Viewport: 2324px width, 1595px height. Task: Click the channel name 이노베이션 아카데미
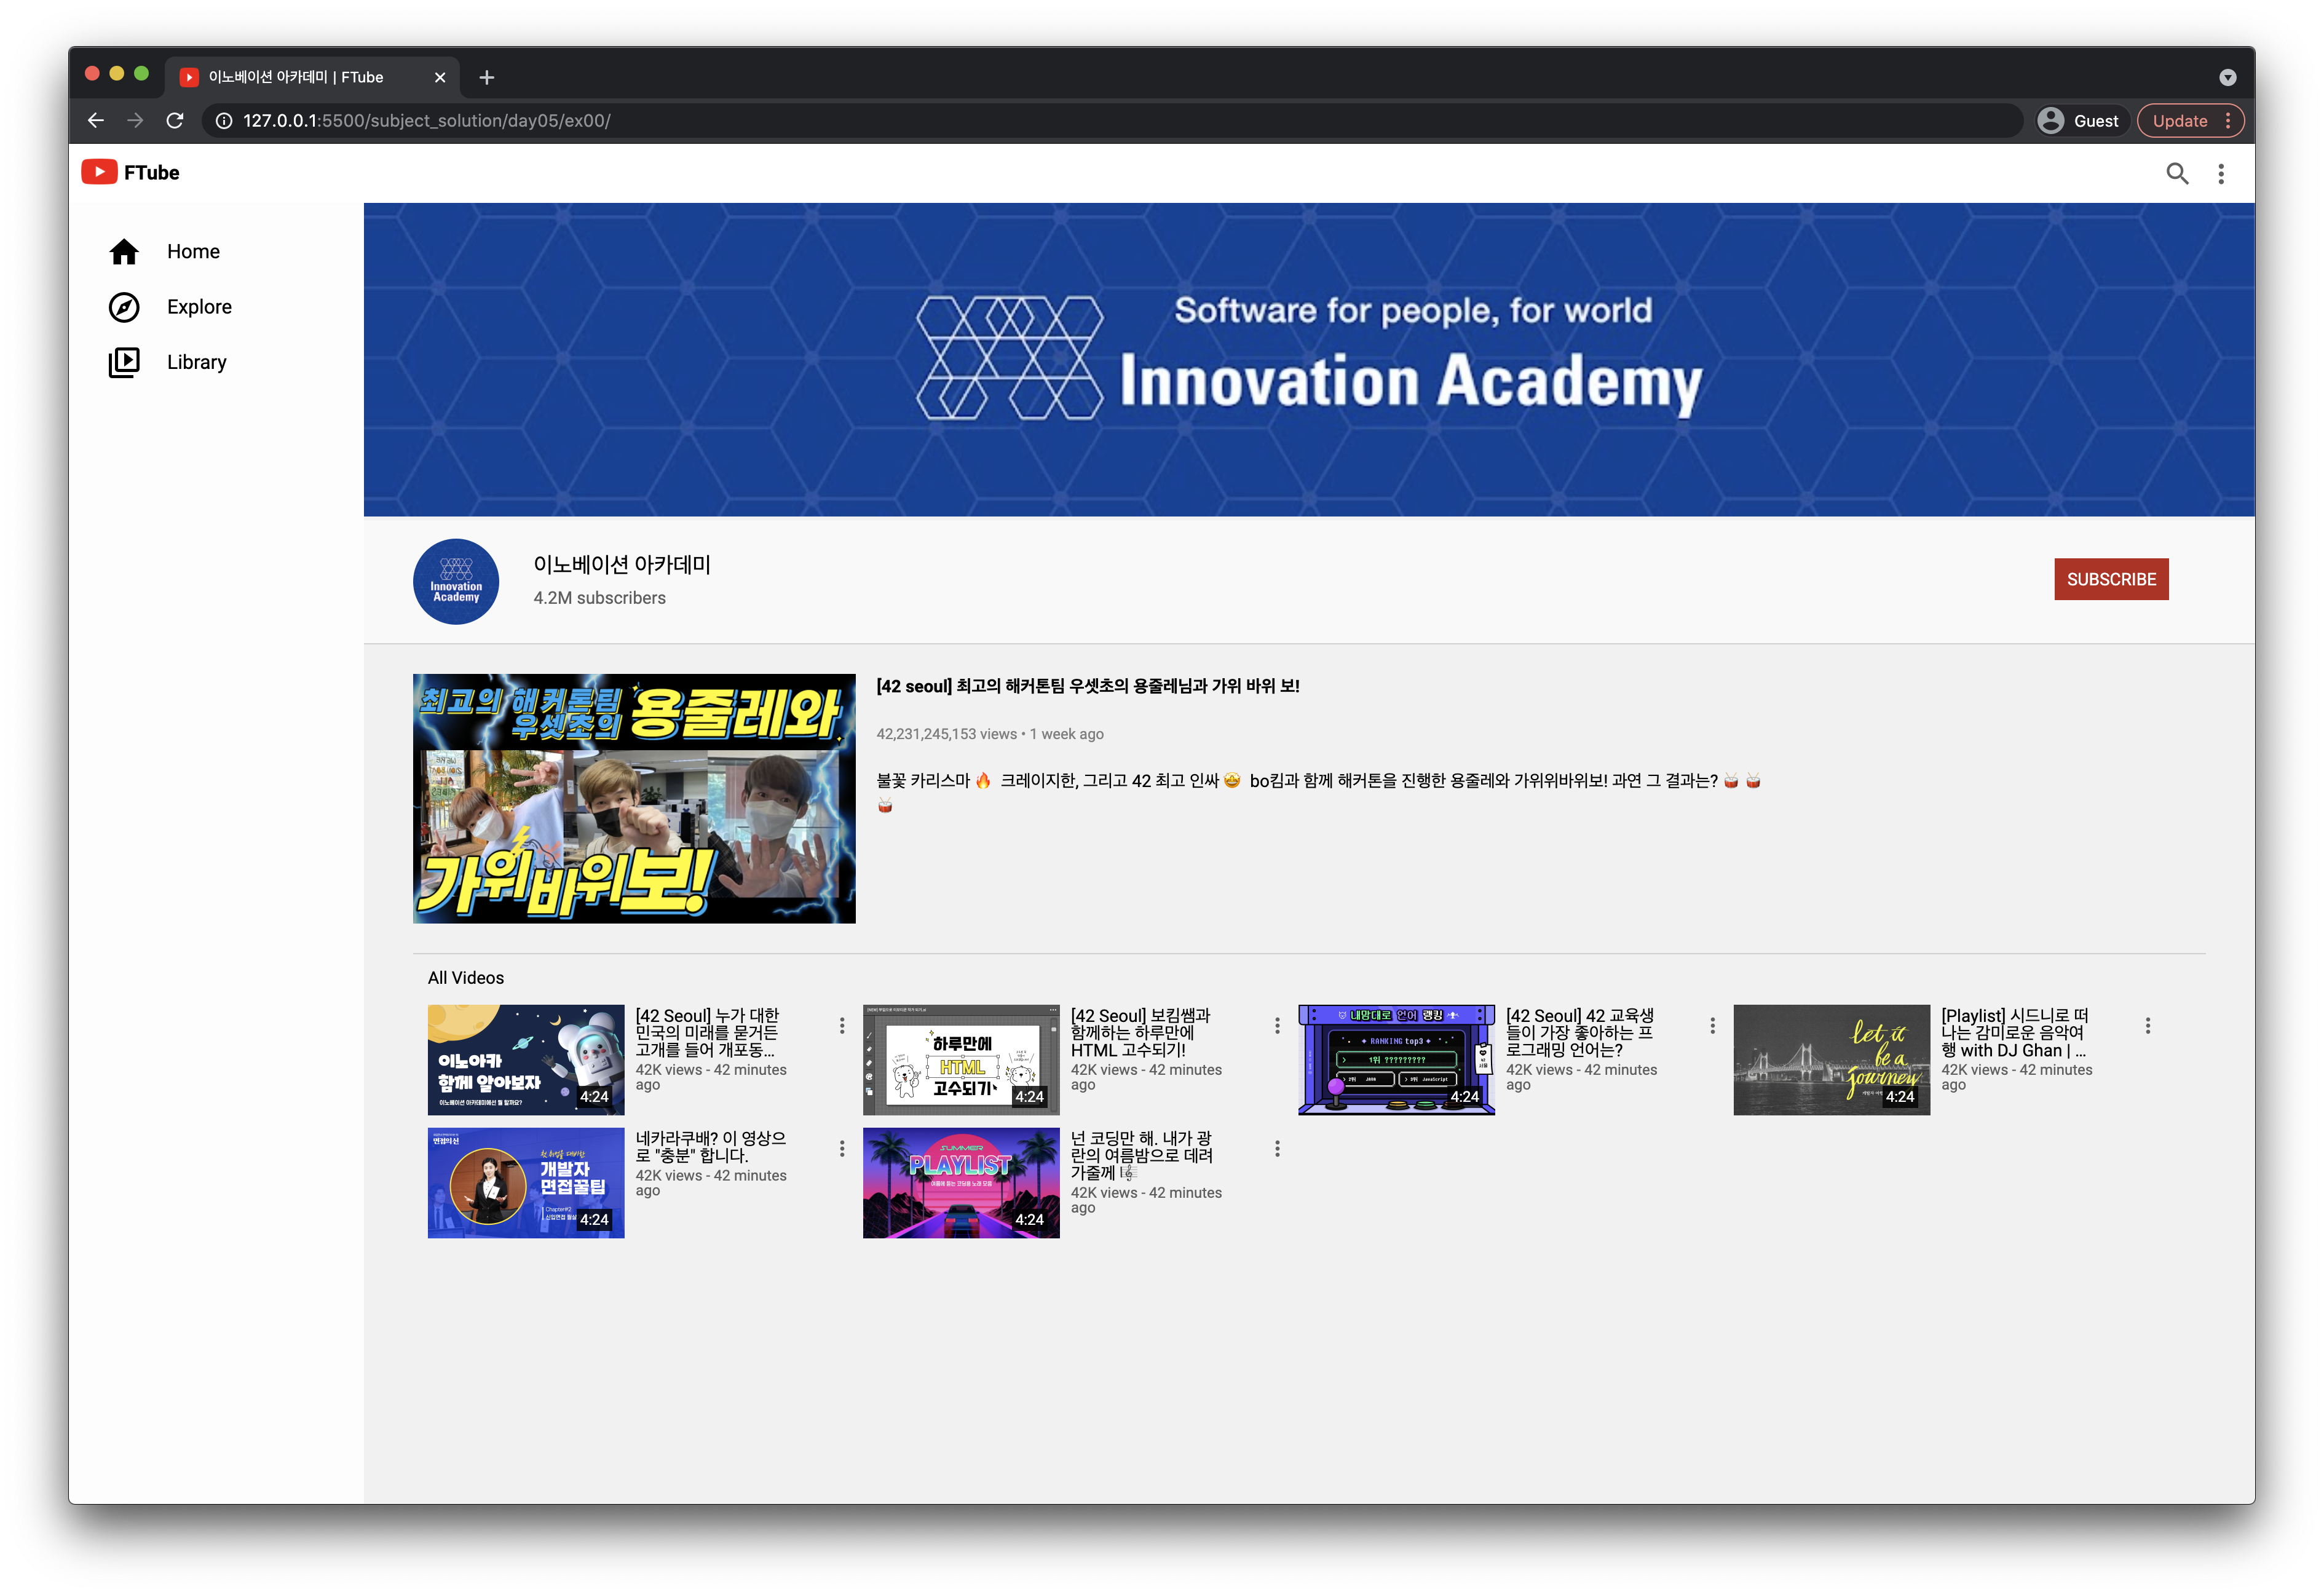(621, 564)
